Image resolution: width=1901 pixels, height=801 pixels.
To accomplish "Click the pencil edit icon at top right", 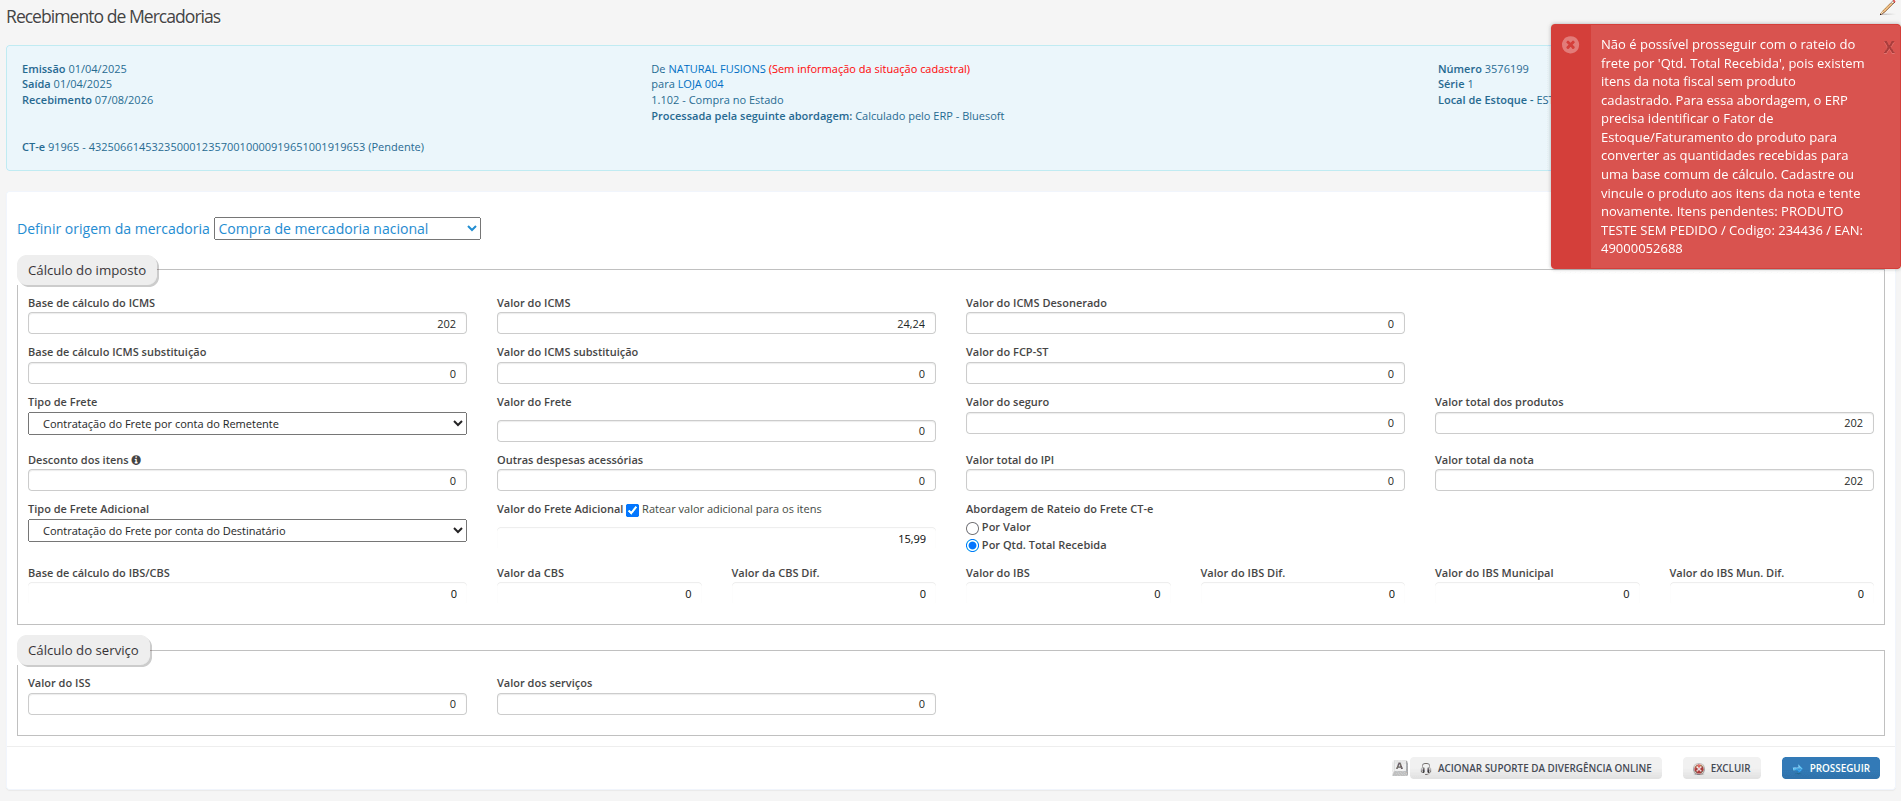I will tap(1887, 8).
